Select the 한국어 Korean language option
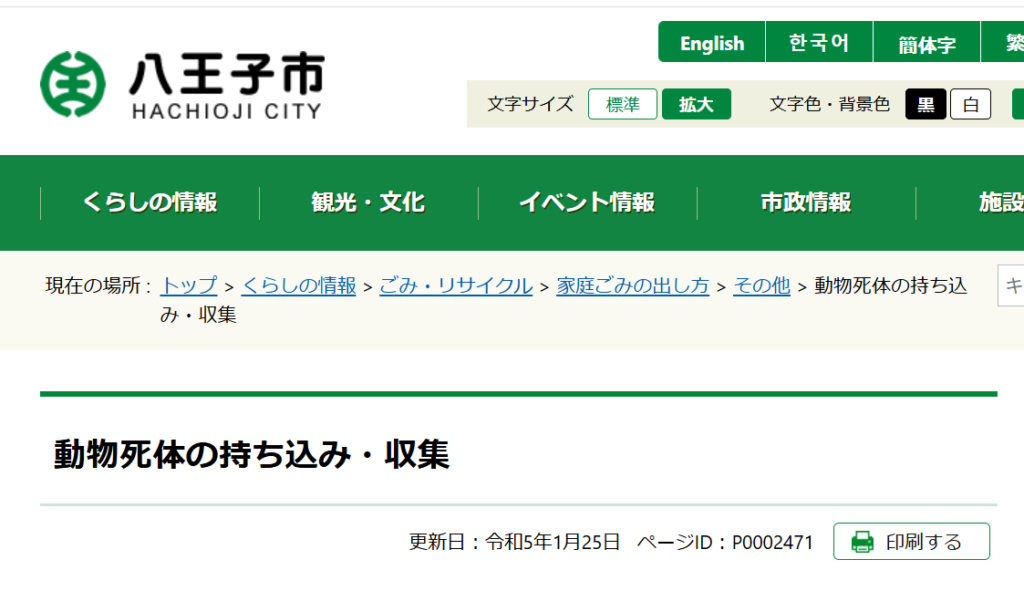 point(819,43)
